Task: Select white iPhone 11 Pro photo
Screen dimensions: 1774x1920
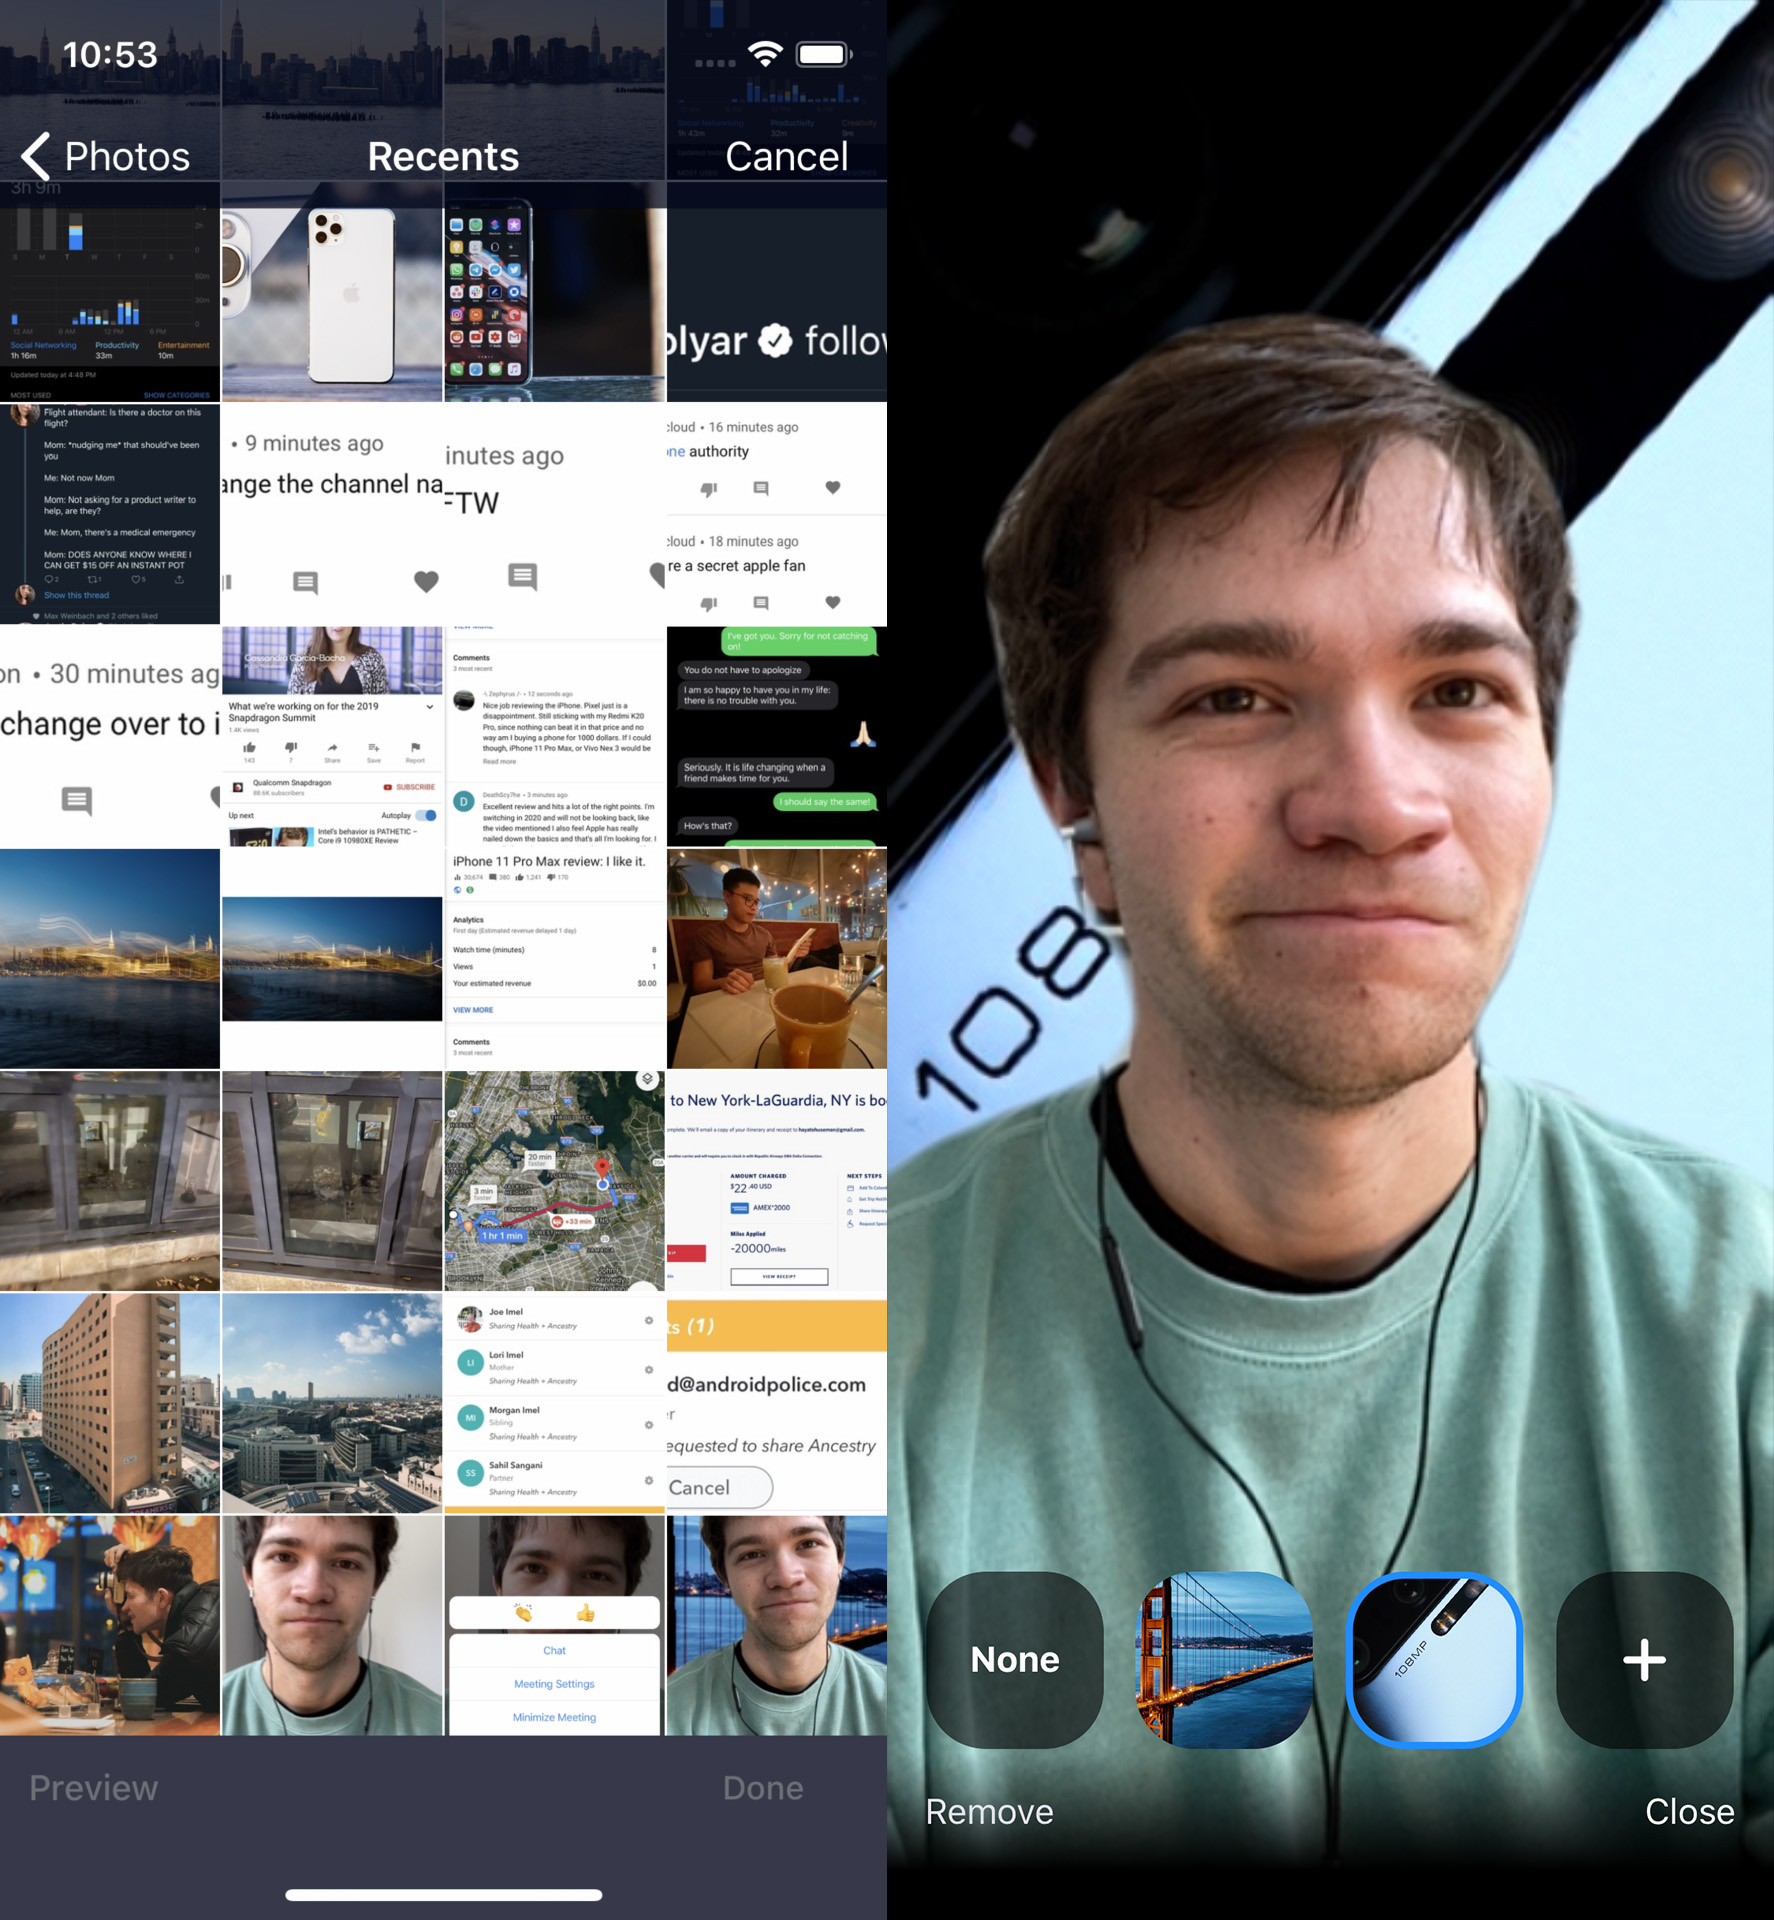Action: [x=332, y=292]
